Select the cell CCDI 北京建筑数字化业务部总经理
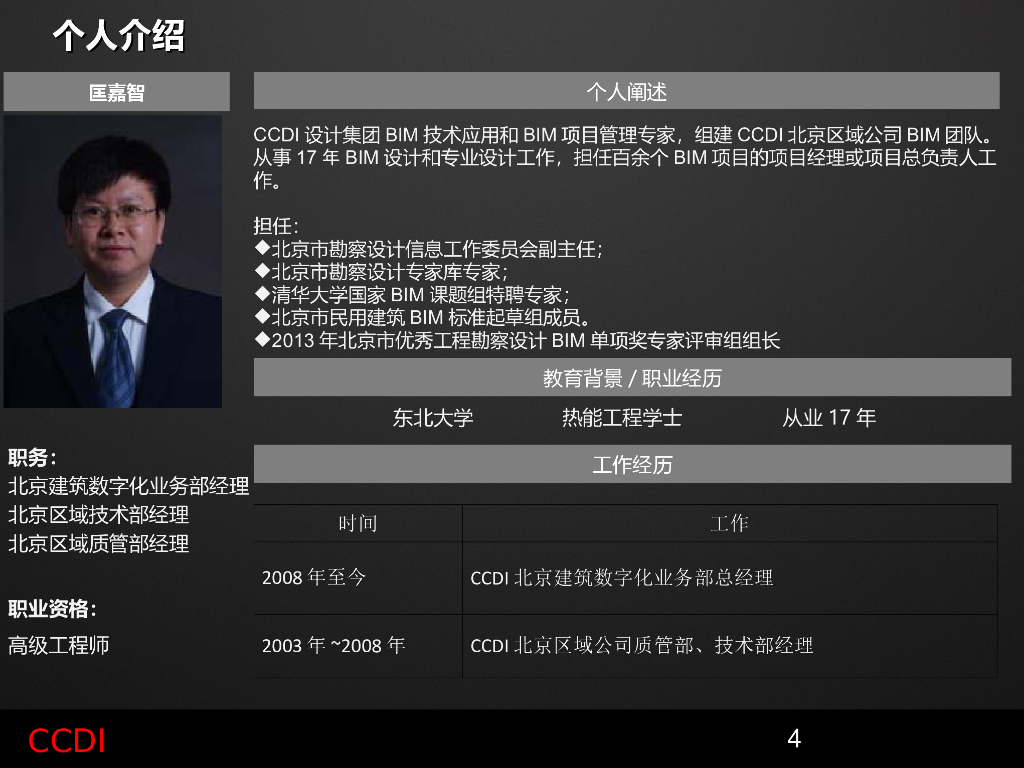This screenshot has width=1024, height=768. (729, 578)
